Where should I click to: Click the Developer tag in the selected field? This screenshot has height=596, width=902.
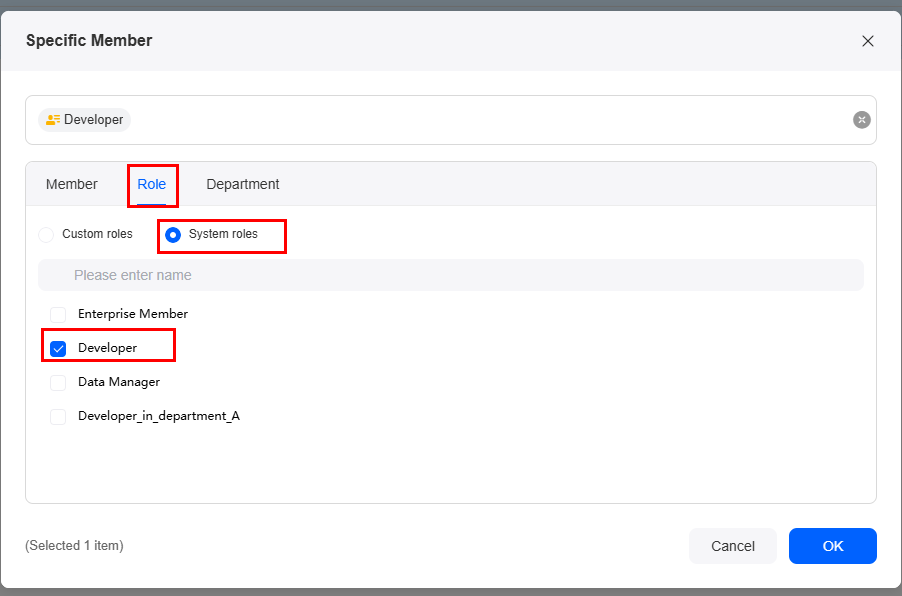pyautogui.click(x=85, y=120)
